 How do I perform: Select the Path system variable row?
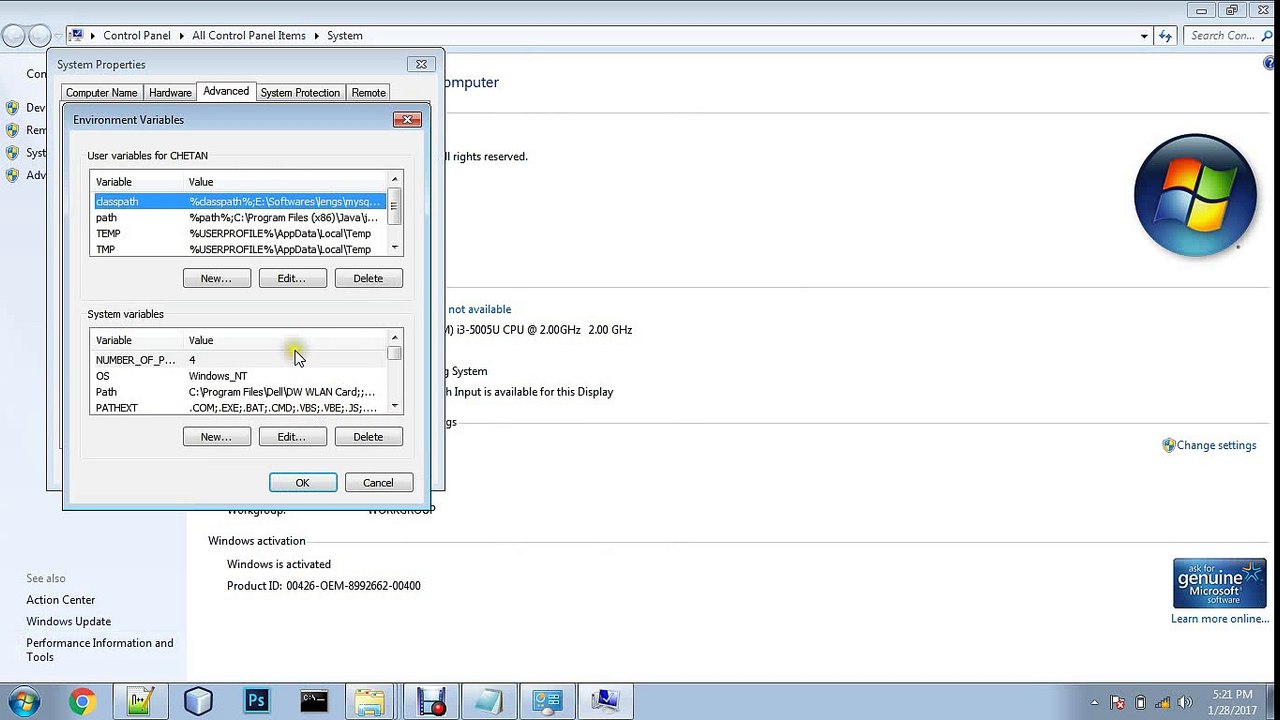point(239,392)
